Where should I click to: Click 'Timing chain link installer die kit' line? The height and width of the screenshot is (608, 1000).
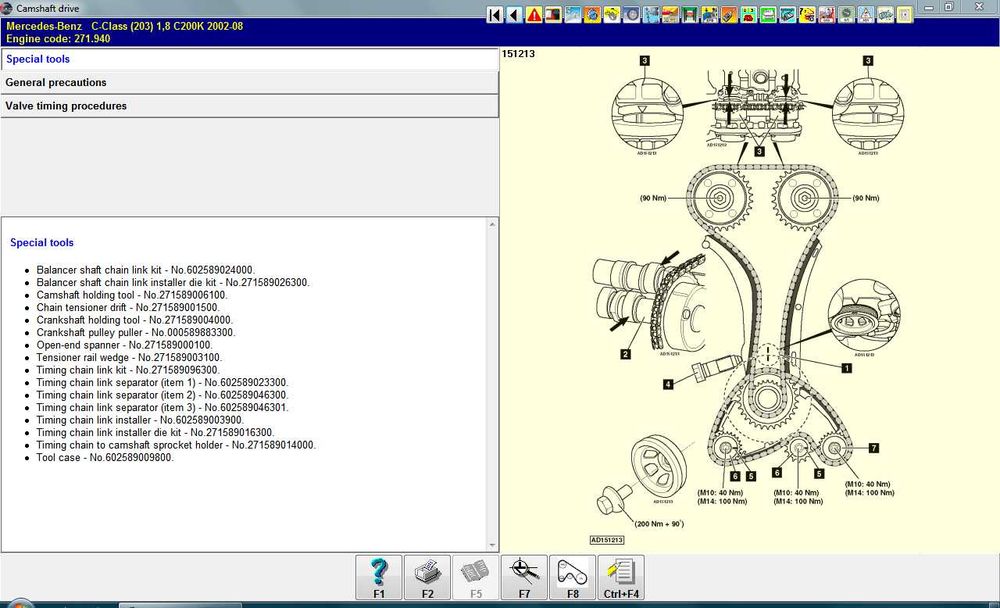tap(155, 433)
